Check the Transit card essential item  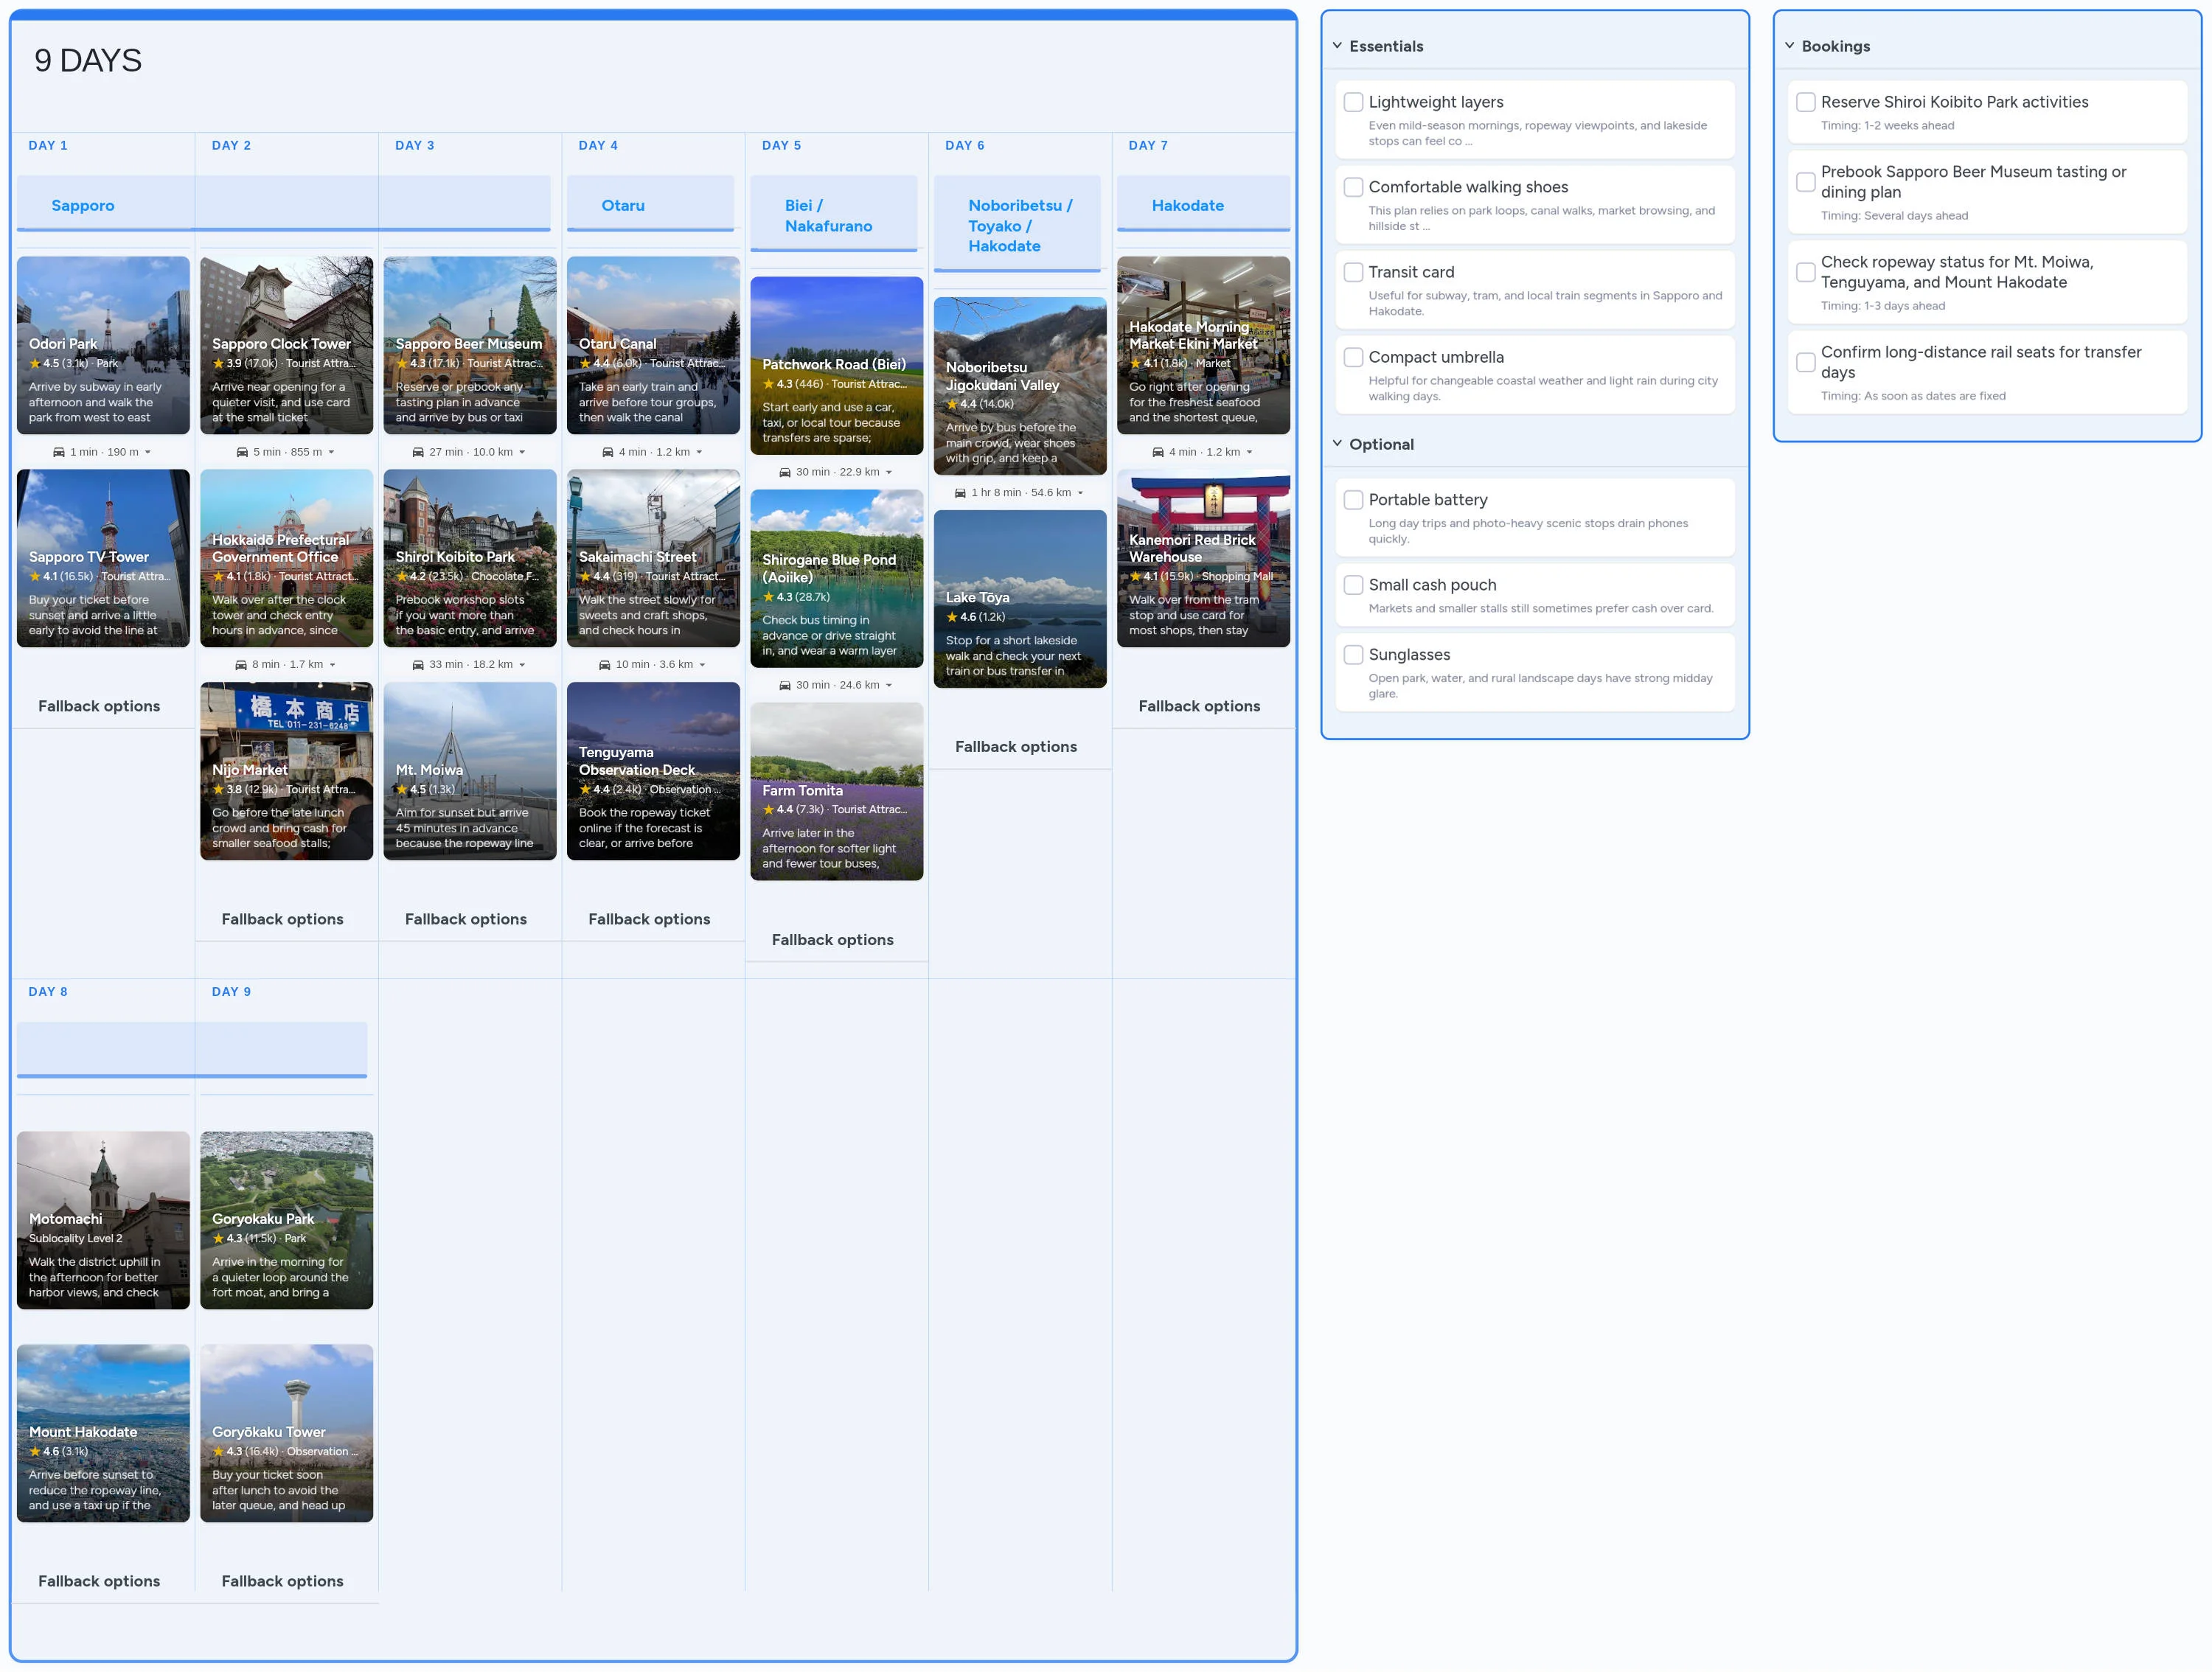point(1354,272)
